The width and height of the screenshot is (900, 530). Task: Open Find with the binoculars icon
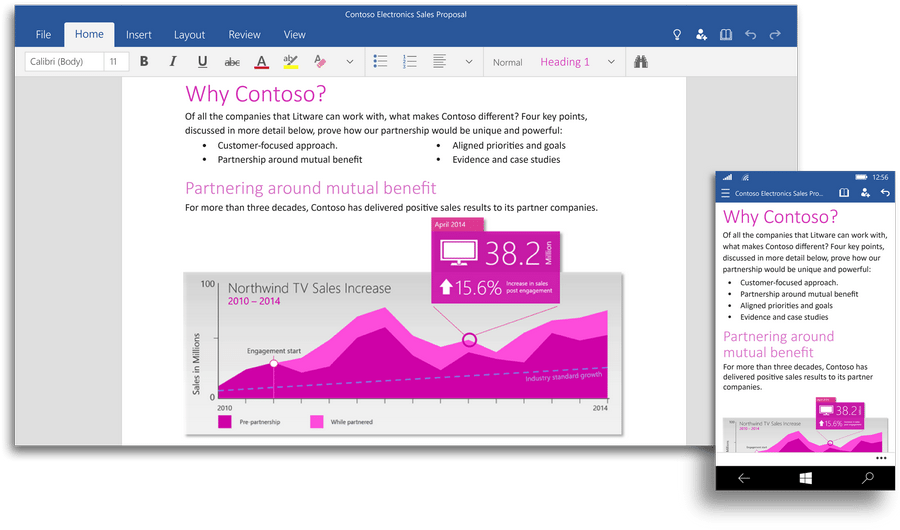click(641, 62)
